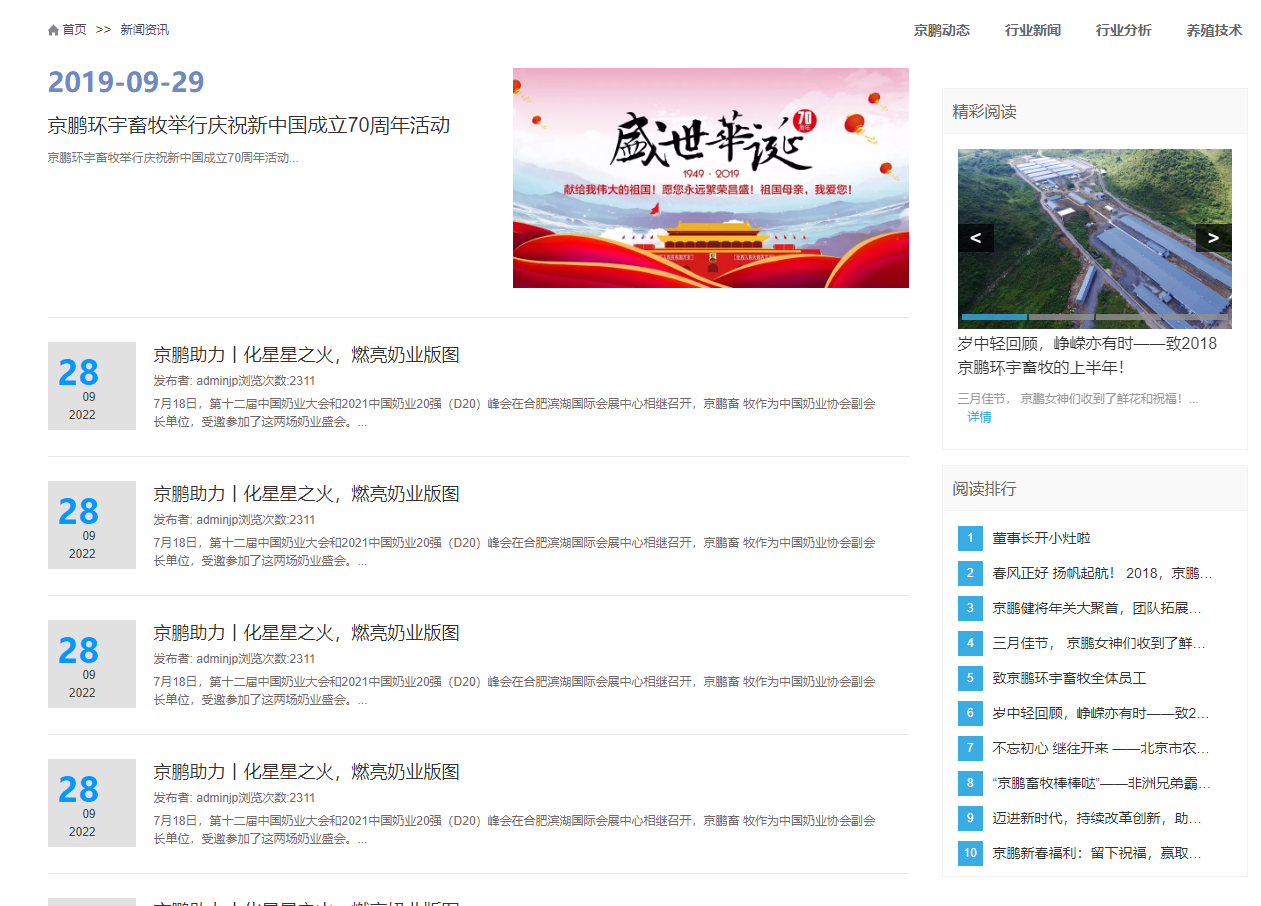Select second carousel progress indicator

pos(1061,317)
